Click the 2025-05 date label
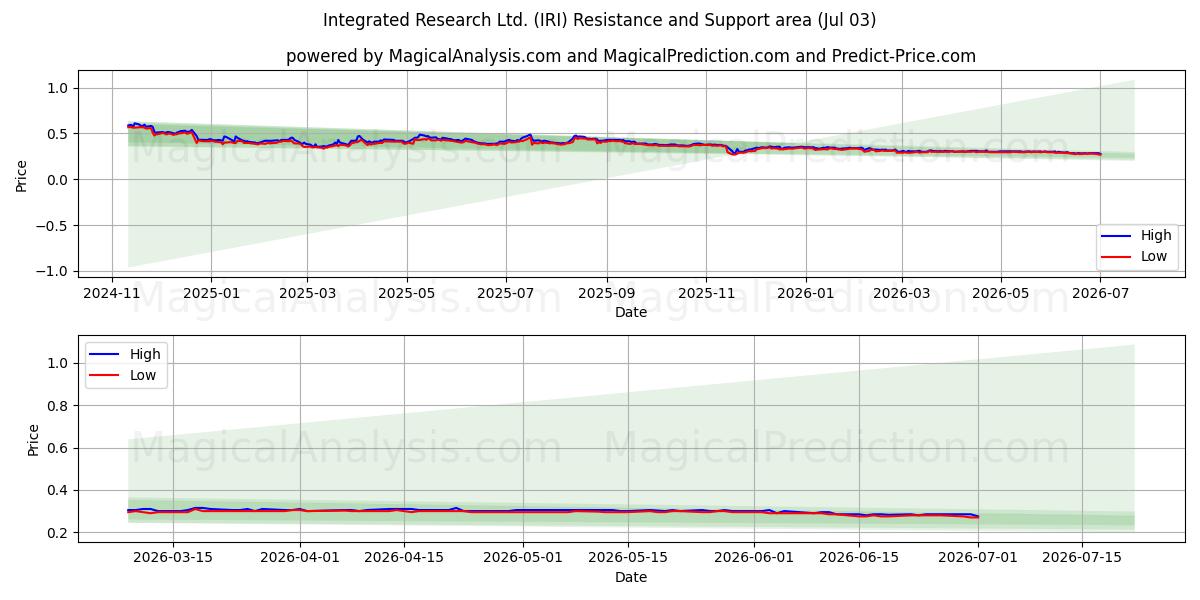 (407, 293)
